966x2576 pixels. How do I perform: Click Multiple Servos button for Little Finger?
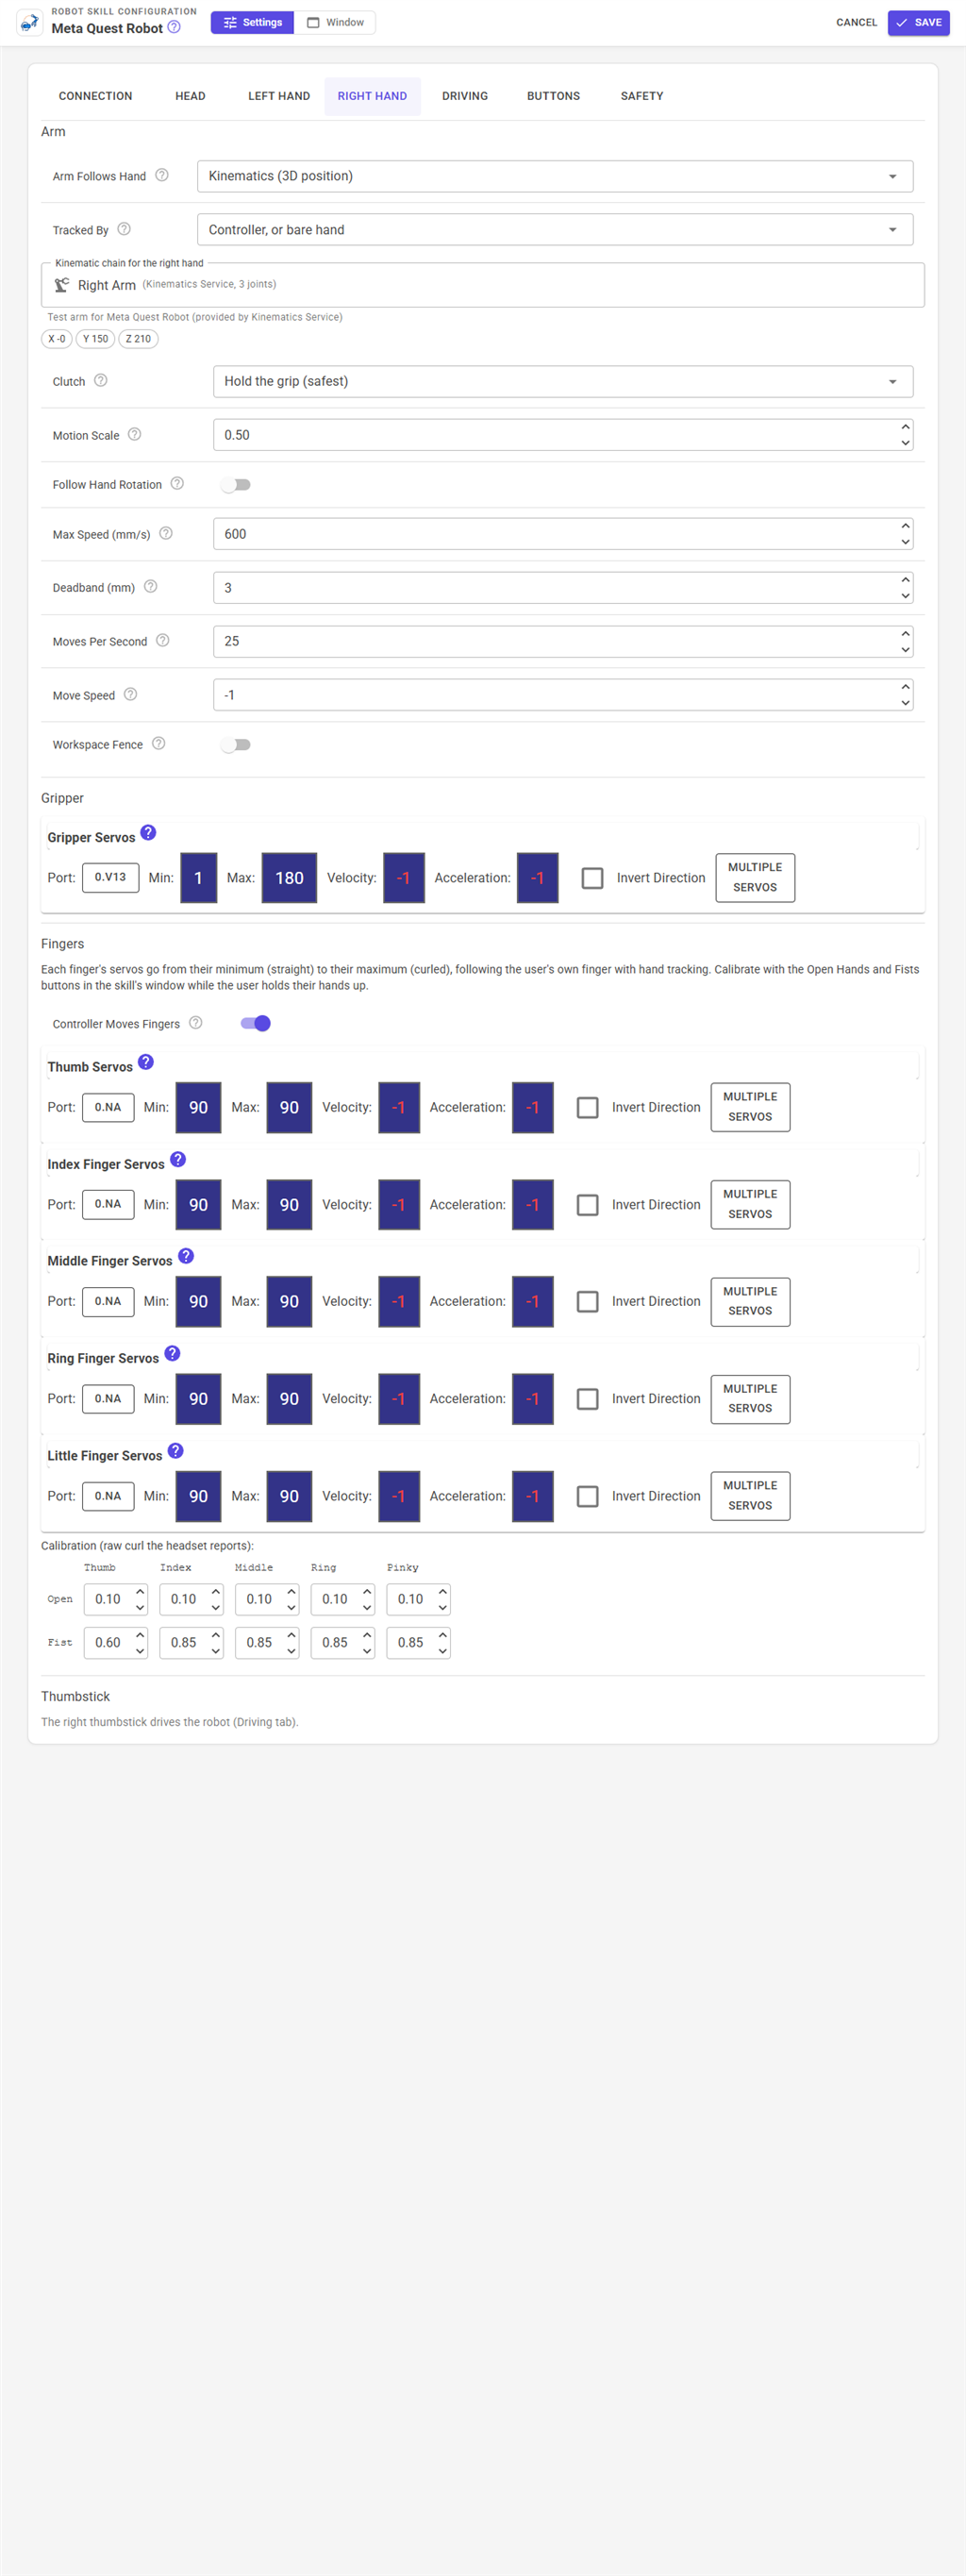point(750,1496)
